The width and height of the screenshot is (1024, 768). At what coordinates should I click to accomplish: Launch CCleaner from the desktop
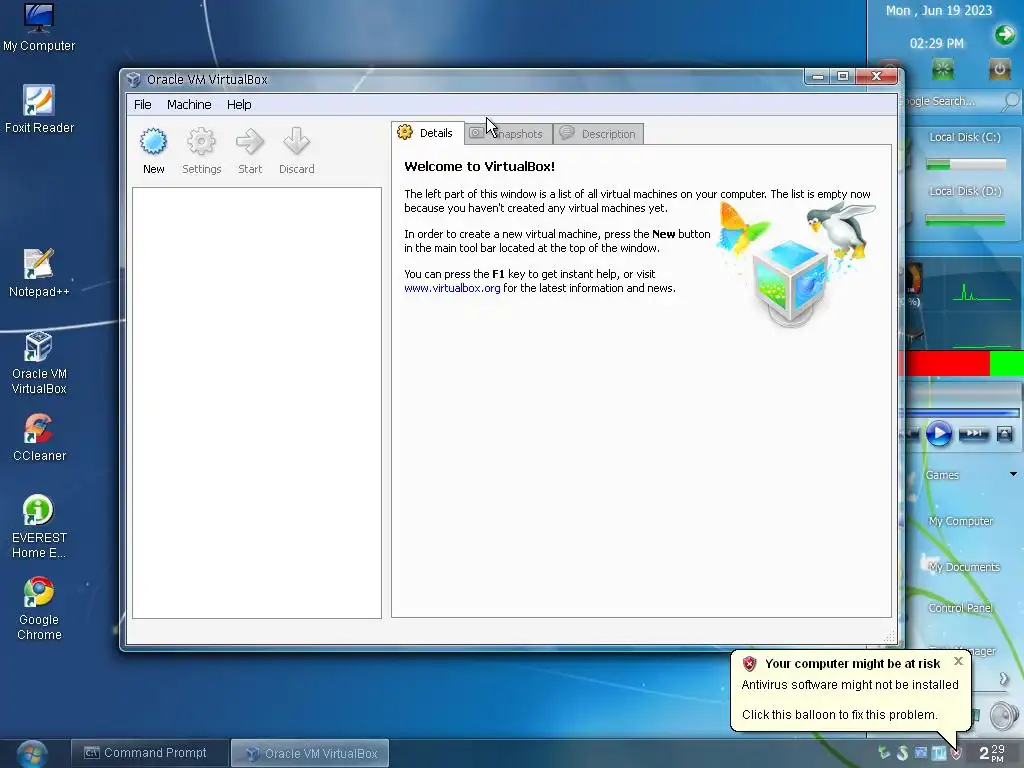click(39, 438)
